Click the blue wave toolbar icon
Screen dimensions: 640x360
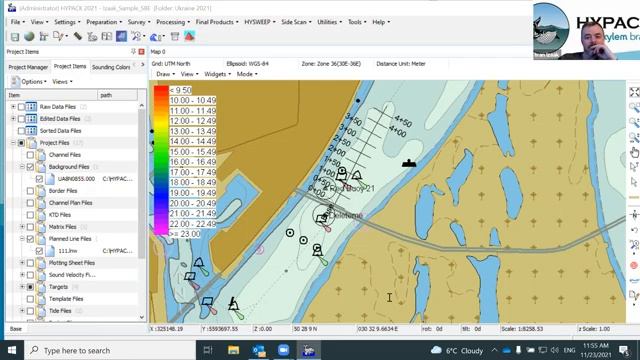(x=156, y=37)
